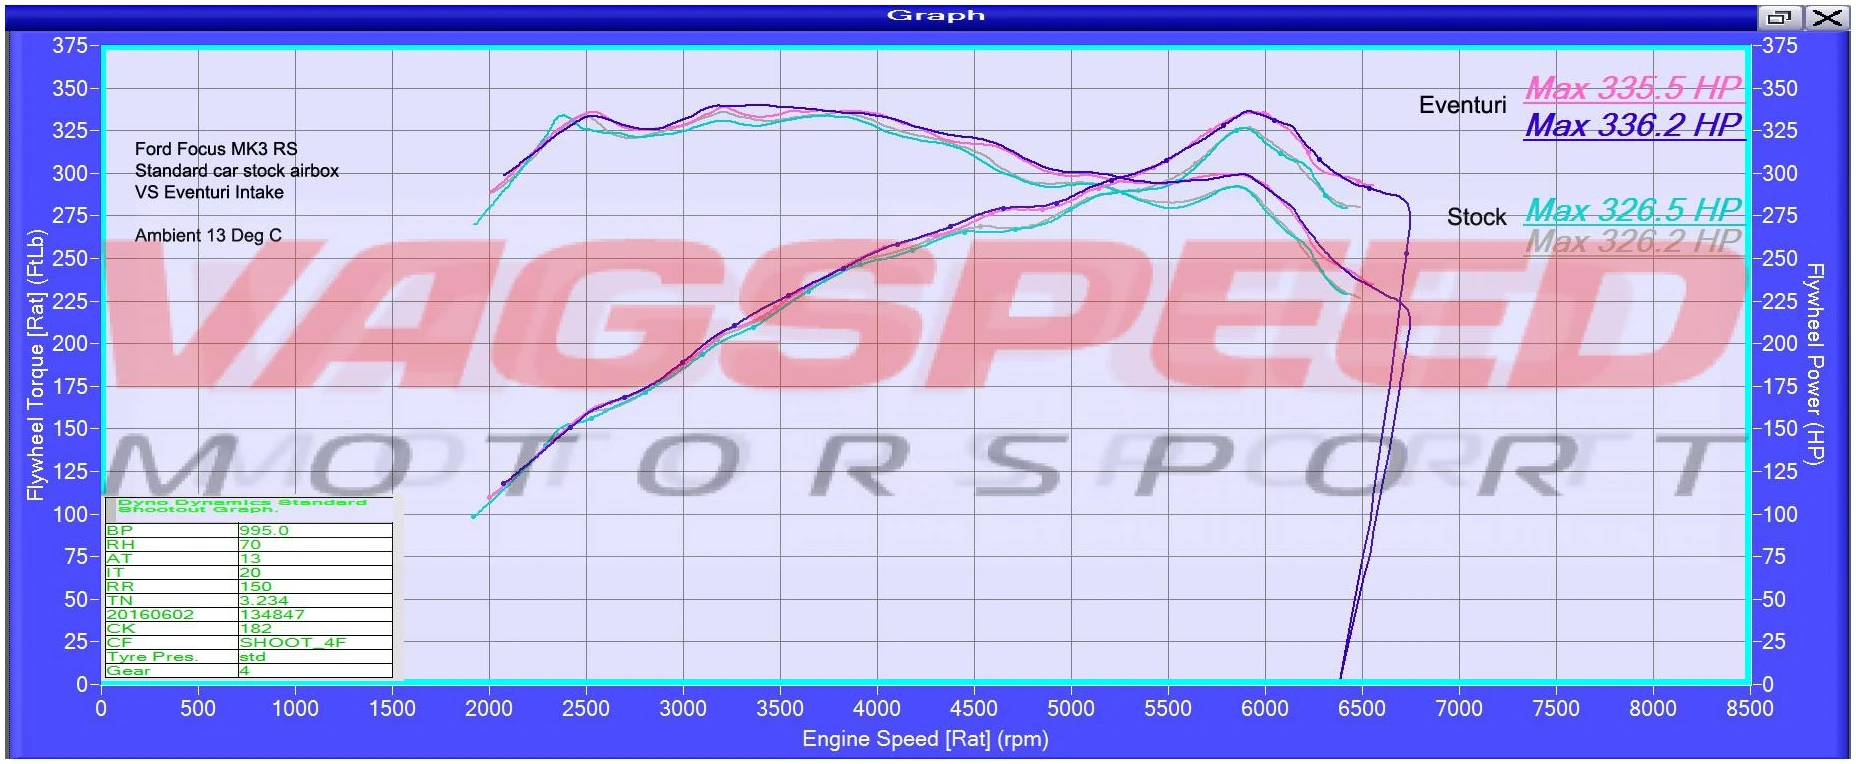This screenshot has height=764, width=1856.
Task: Click the "Tyre Pres." label in the table
Action: click(152, 657)
